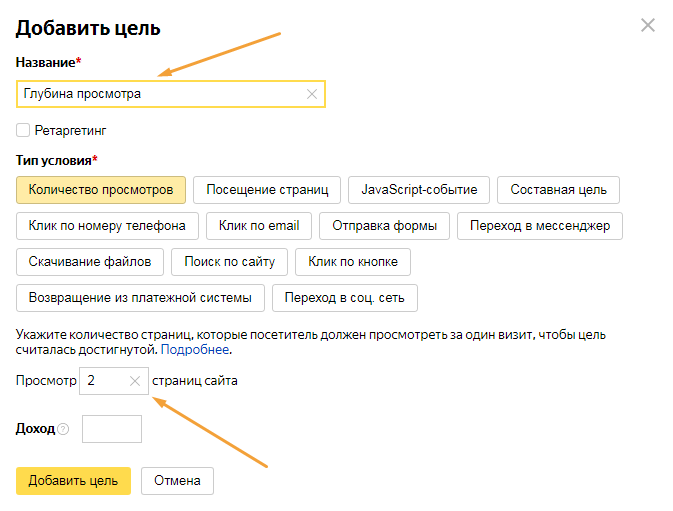
Task: Click the Отмена button
Action: pos(177,481)
